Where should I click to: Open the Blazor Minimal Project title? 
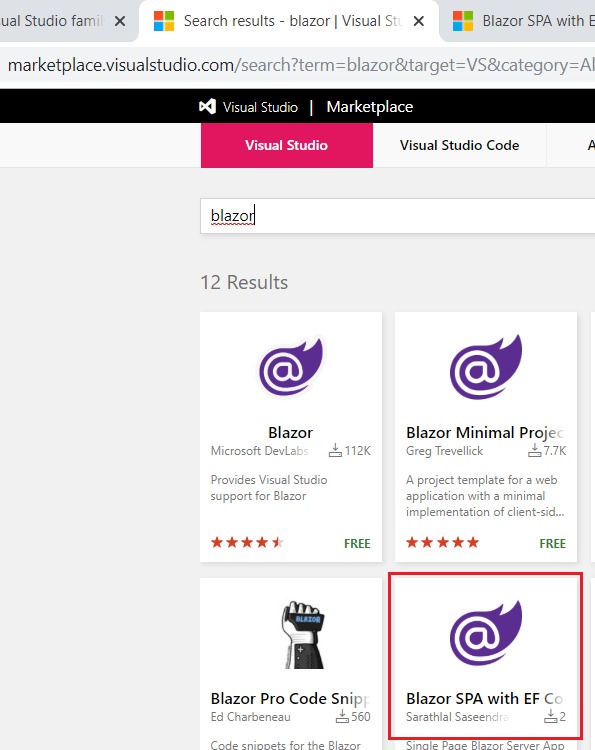(x=485, y=432)
